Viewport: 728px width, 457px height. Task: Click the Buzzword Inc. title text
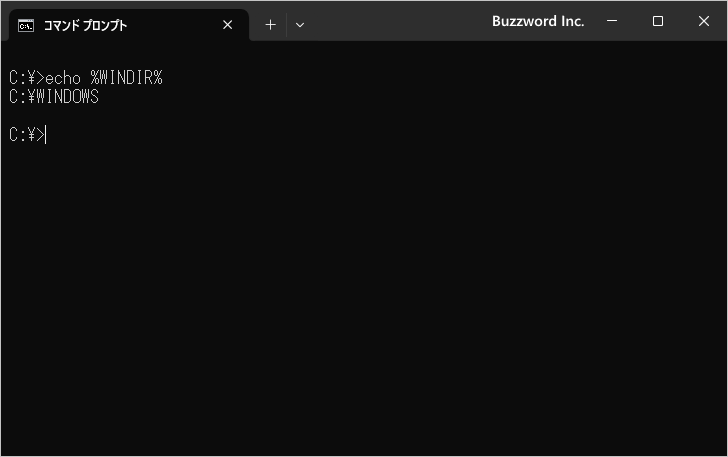[538, 21]
